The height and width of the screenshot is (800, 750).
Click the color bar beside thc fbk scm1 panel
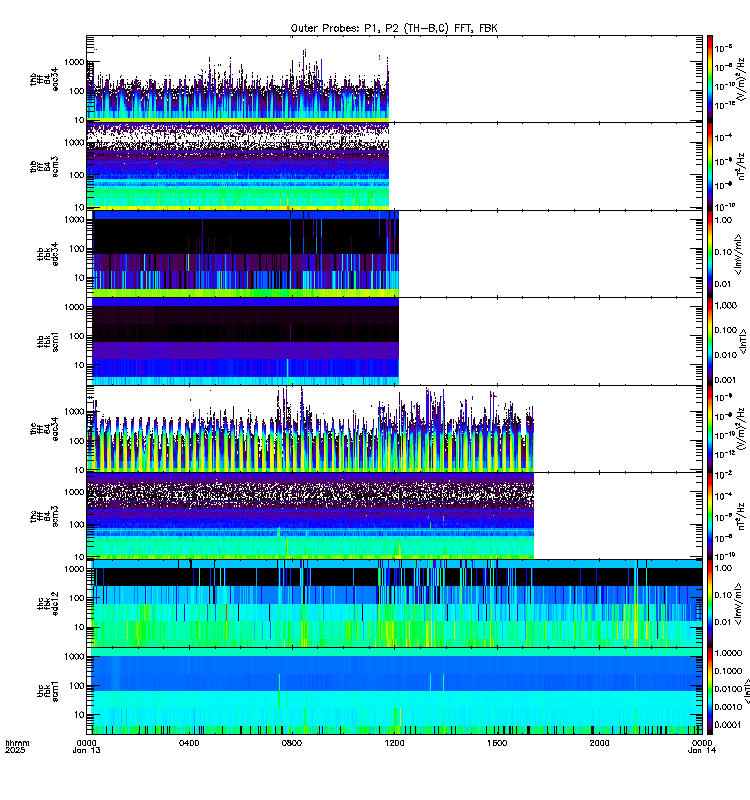point(710,691)
